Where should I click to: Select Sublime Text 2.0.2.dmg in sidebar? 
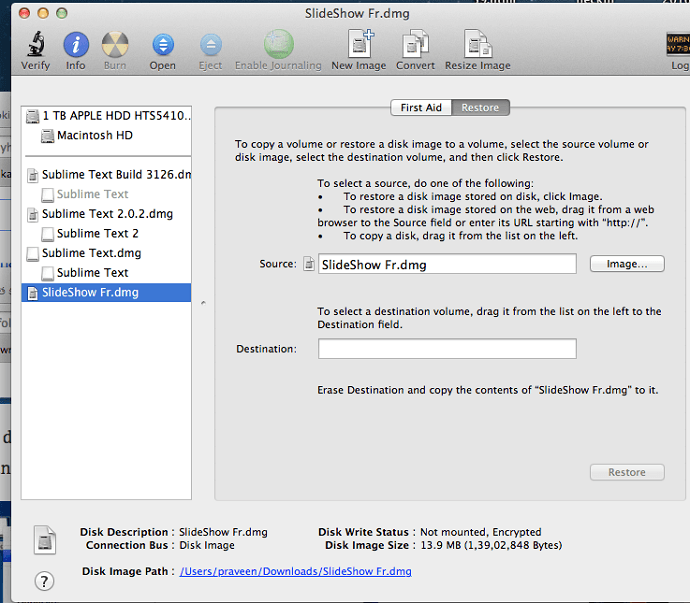pos(106,214)
